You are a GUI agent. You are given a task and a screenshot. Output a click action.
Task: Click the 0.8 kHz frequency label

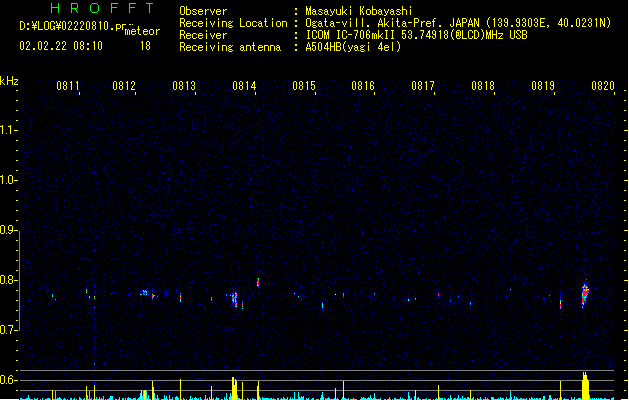pos(8,280)
